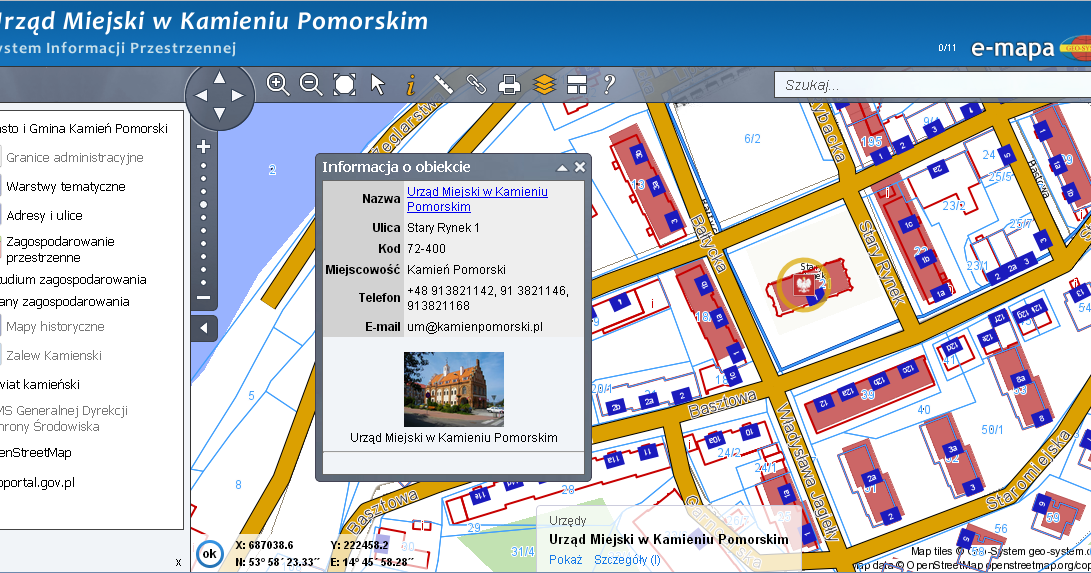Open Szczegóły (I) link

pyautogui.click(x=627, y=560)
